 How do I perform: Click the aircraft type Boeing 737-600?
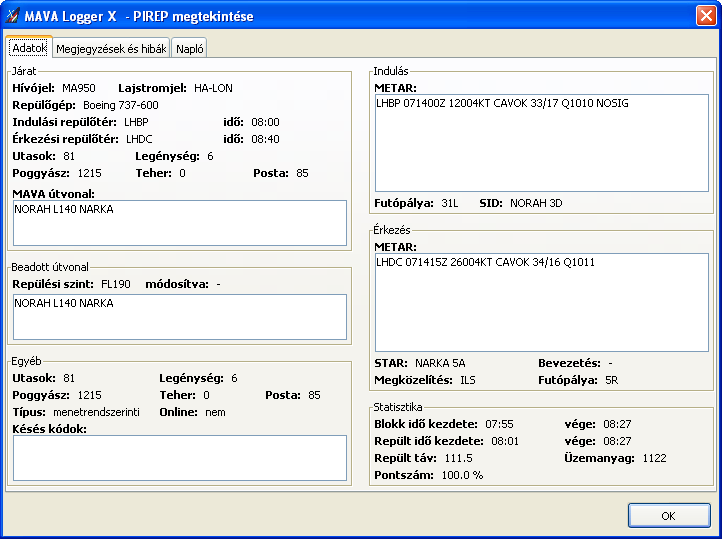[121, 105]
